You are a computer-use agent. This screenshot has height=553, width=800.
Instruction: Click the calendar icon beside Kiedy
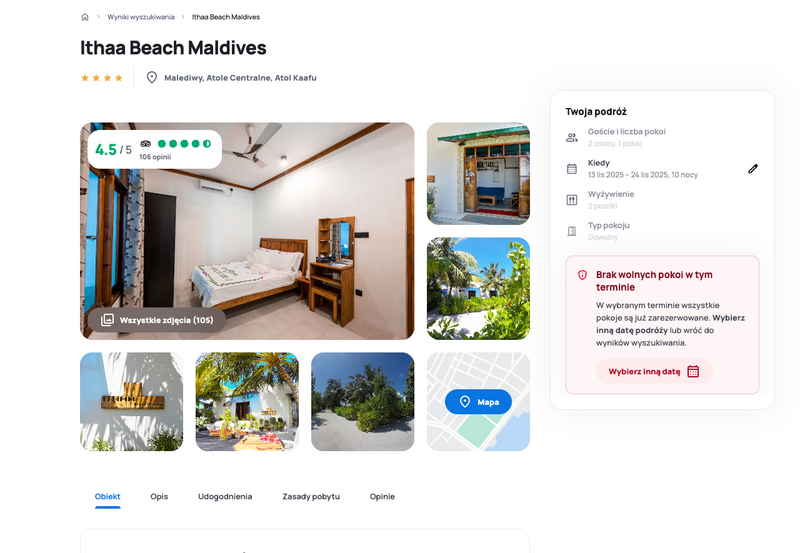pyautogui.click(x=572, y=169)
